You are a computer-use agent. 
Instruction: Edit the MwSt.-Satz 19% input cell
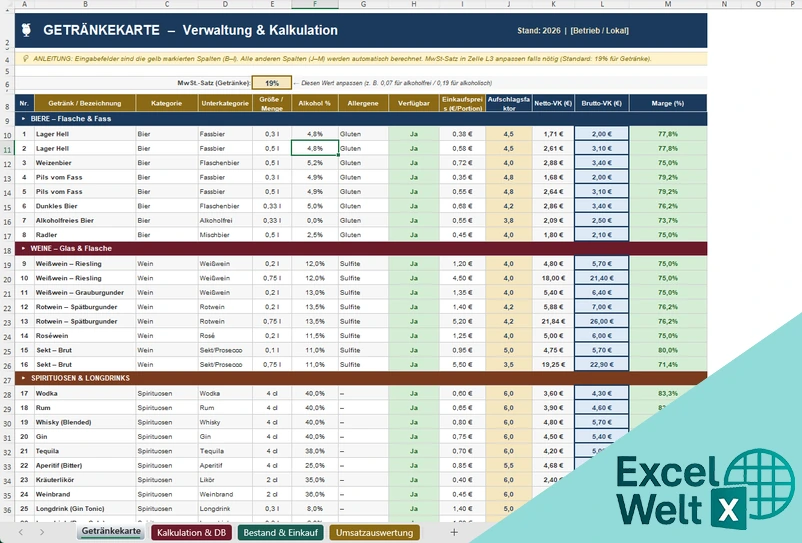point(272,83)
